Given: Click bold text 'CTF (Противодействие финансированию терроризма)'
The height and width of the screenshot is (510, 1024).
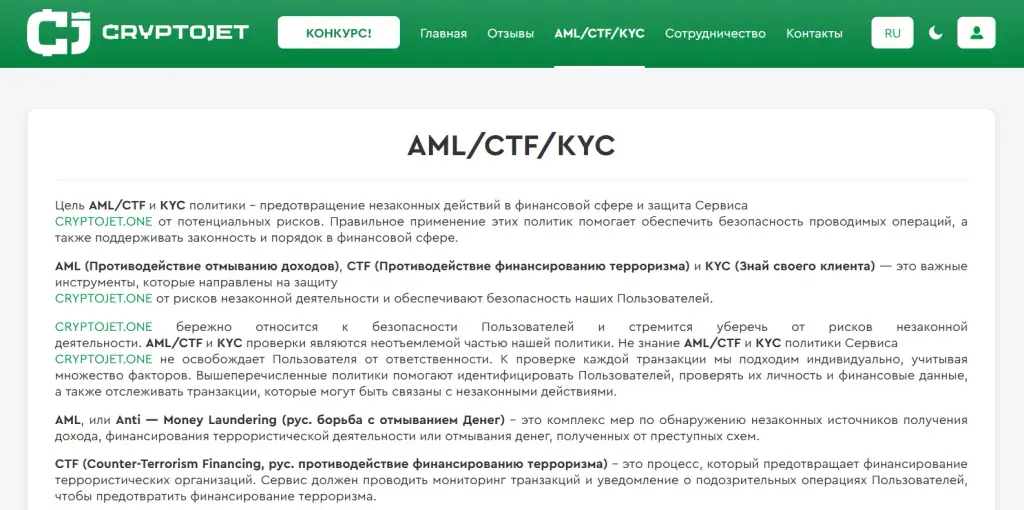Looking at the screenshot, I should point(519,266).
